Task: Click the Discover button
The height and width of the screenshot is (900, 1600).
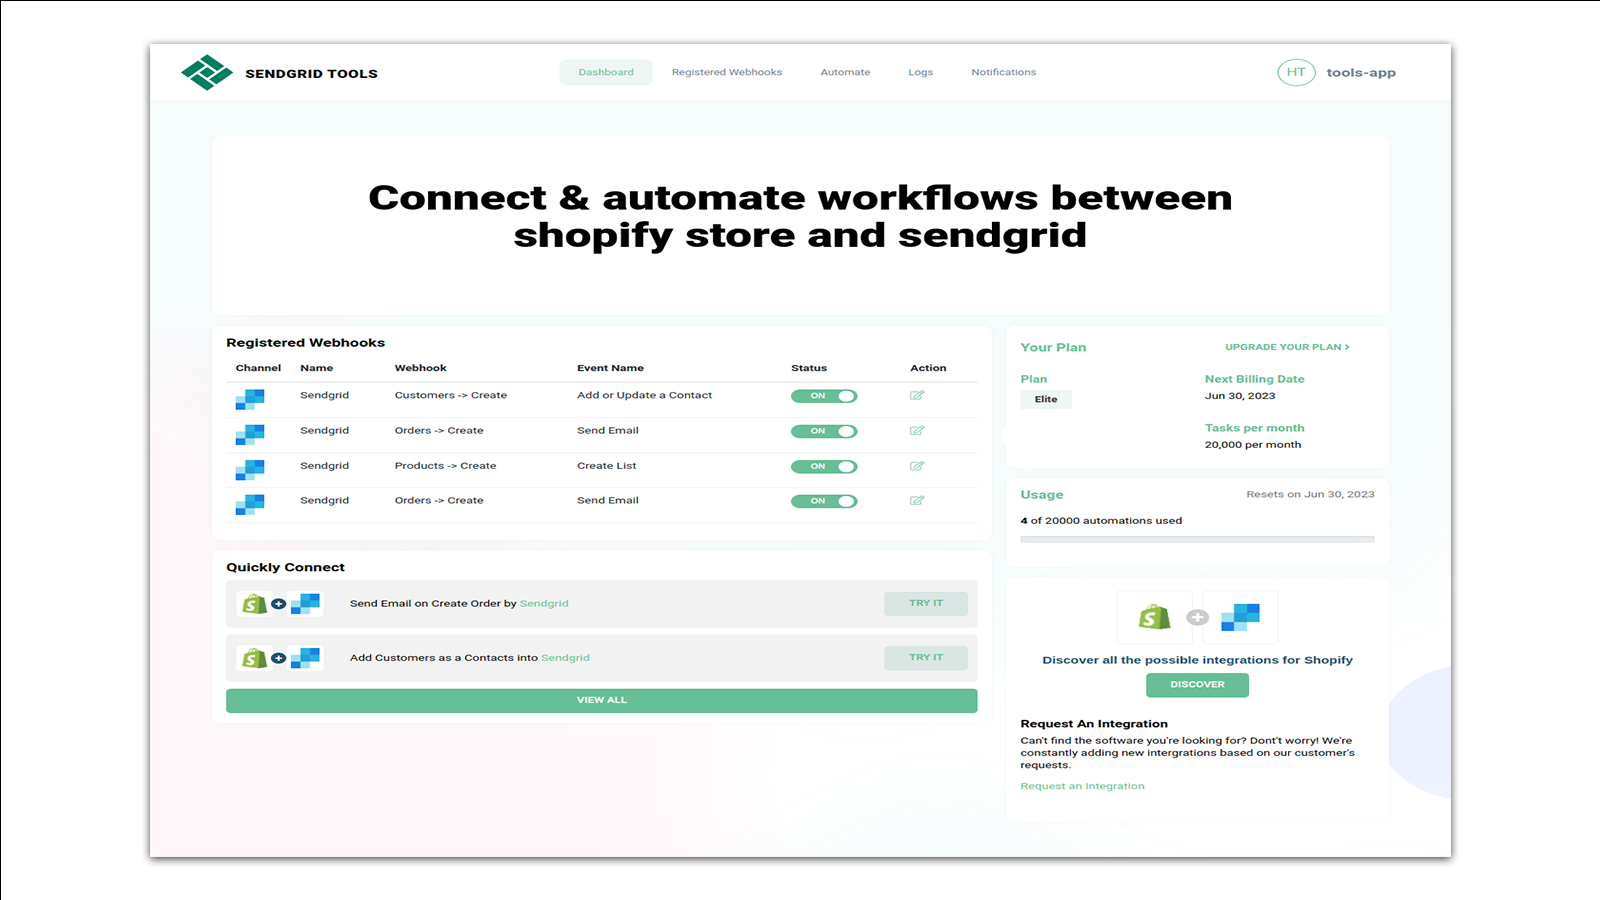Action: point(1197,685)
